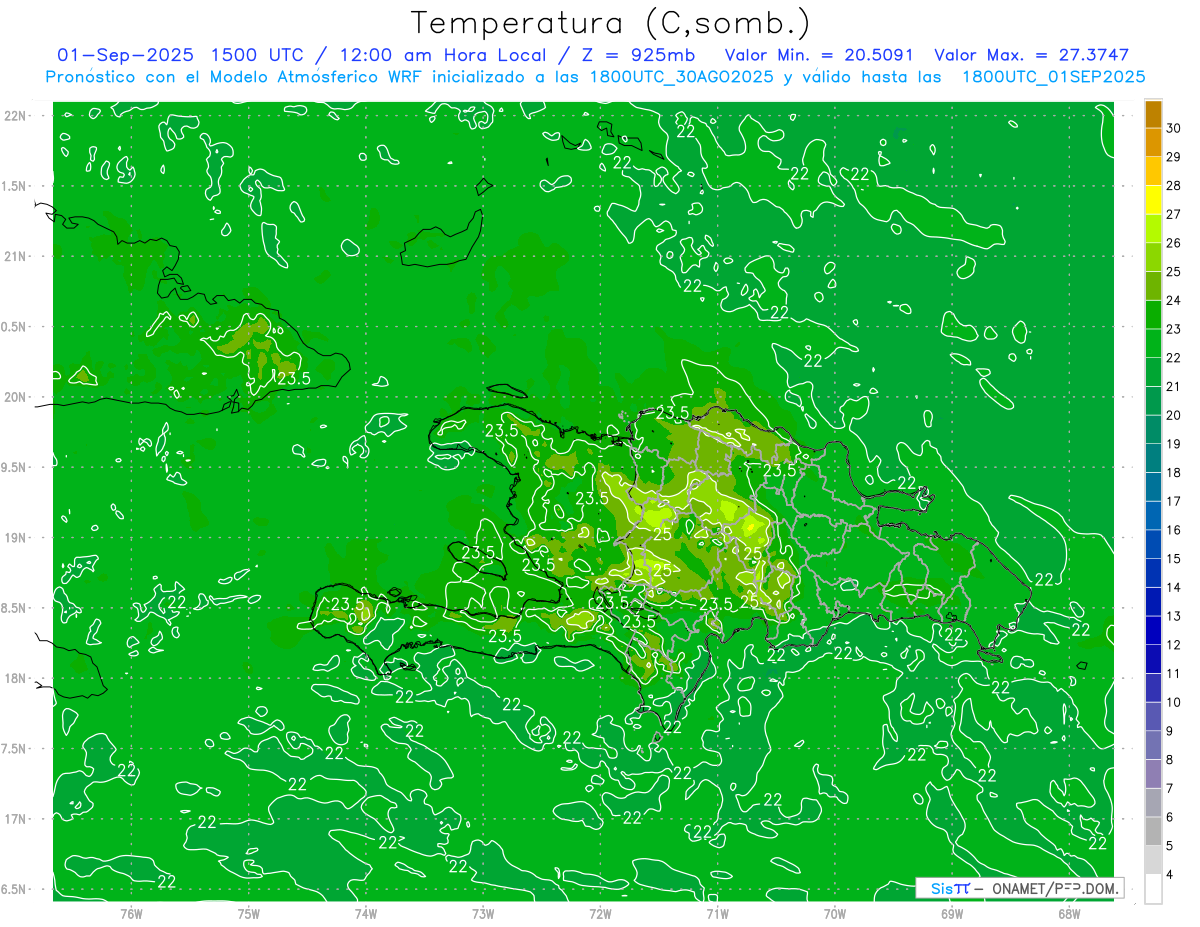Click the '75W' longitude axis label

[249, 914]
